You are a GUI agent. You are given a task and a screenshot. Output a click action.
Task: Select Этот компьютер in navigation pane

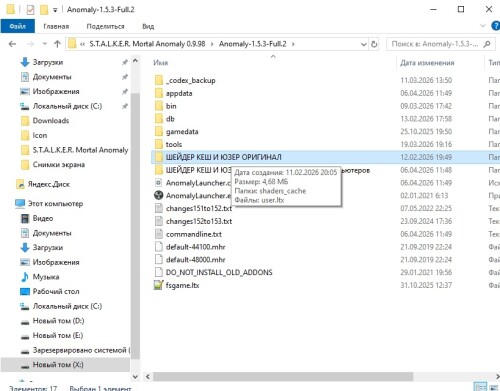[55, 203]
